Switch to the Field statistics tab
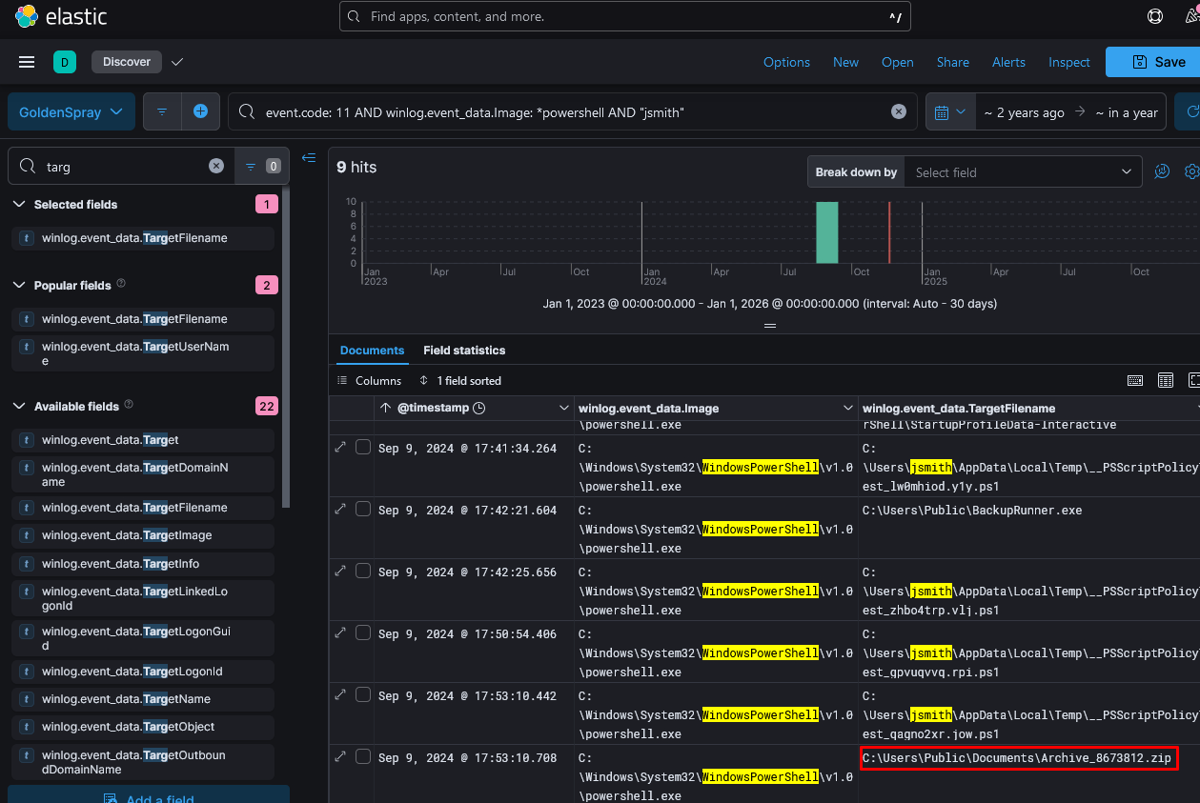Image resolution: width=1200 pixels, height=803 pixels. pyautogui.click(x=464, y=350)
